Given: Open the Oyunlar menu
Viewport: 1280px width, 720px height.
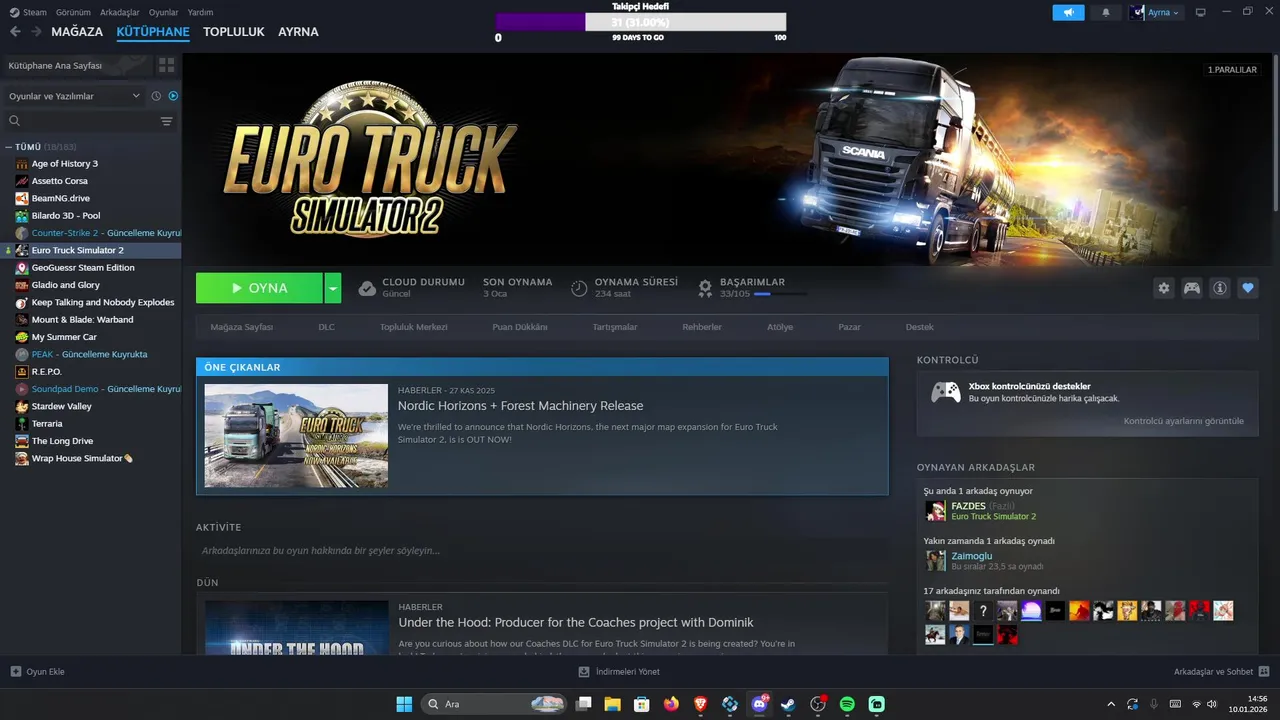Looking at the screenshot, I should click(164, 13).
